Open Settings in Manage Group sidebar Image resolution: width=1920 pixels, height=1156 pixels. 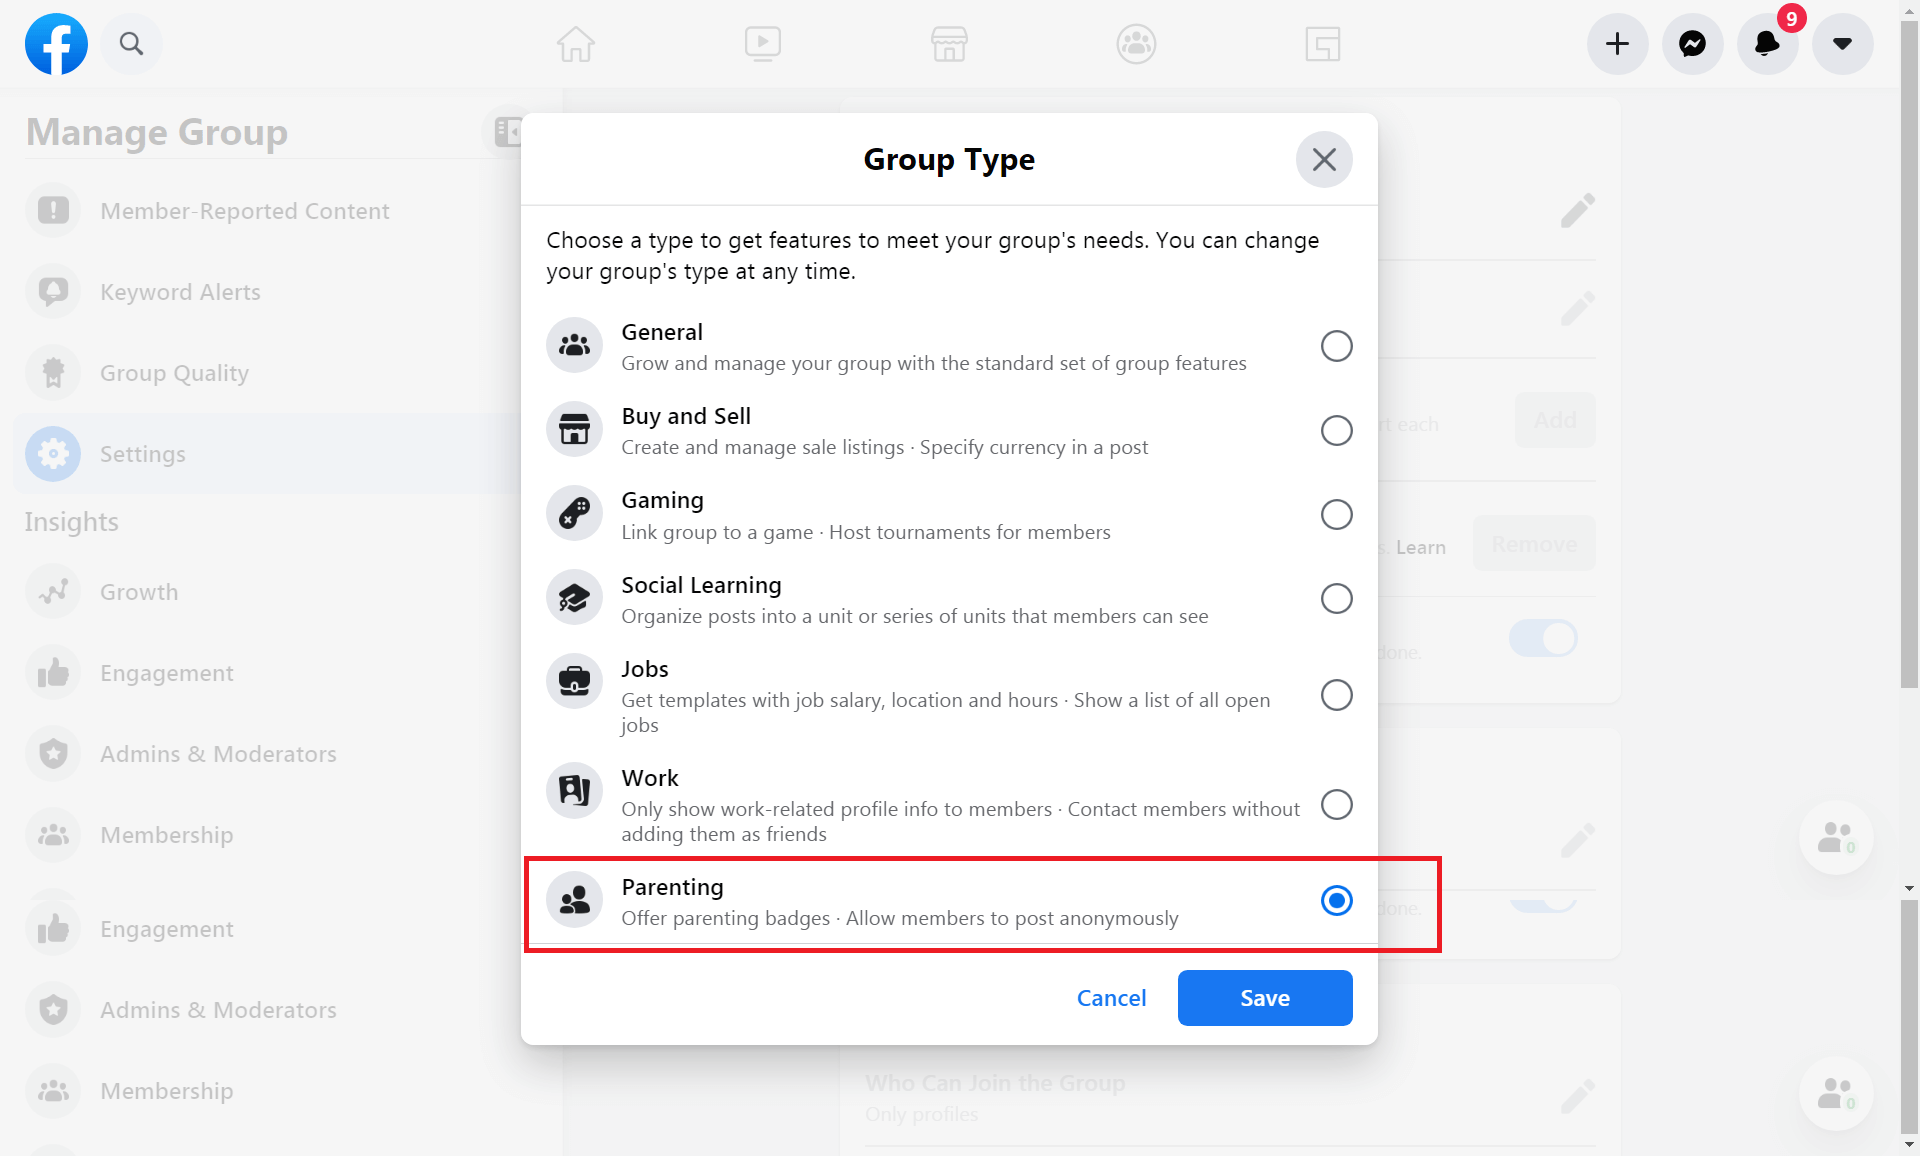pyautogui.click(x=143, y=453)
